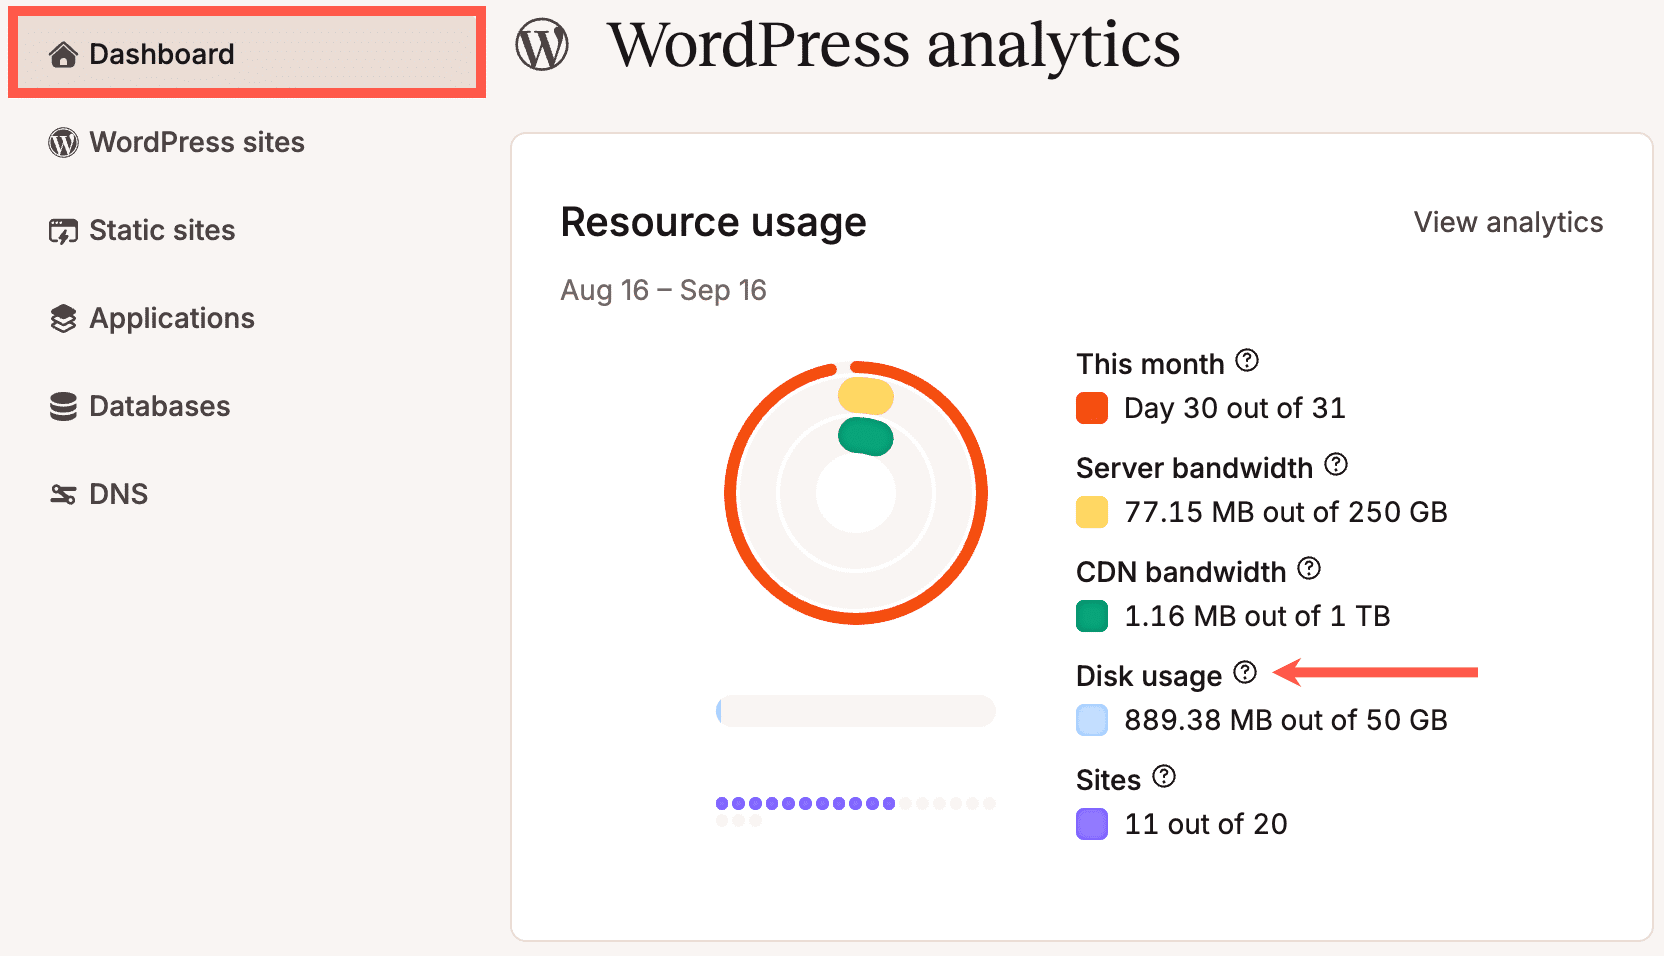Click the WordPress logo beside the title
Viewport: 1664px width, 956px height.
point(542,46)
